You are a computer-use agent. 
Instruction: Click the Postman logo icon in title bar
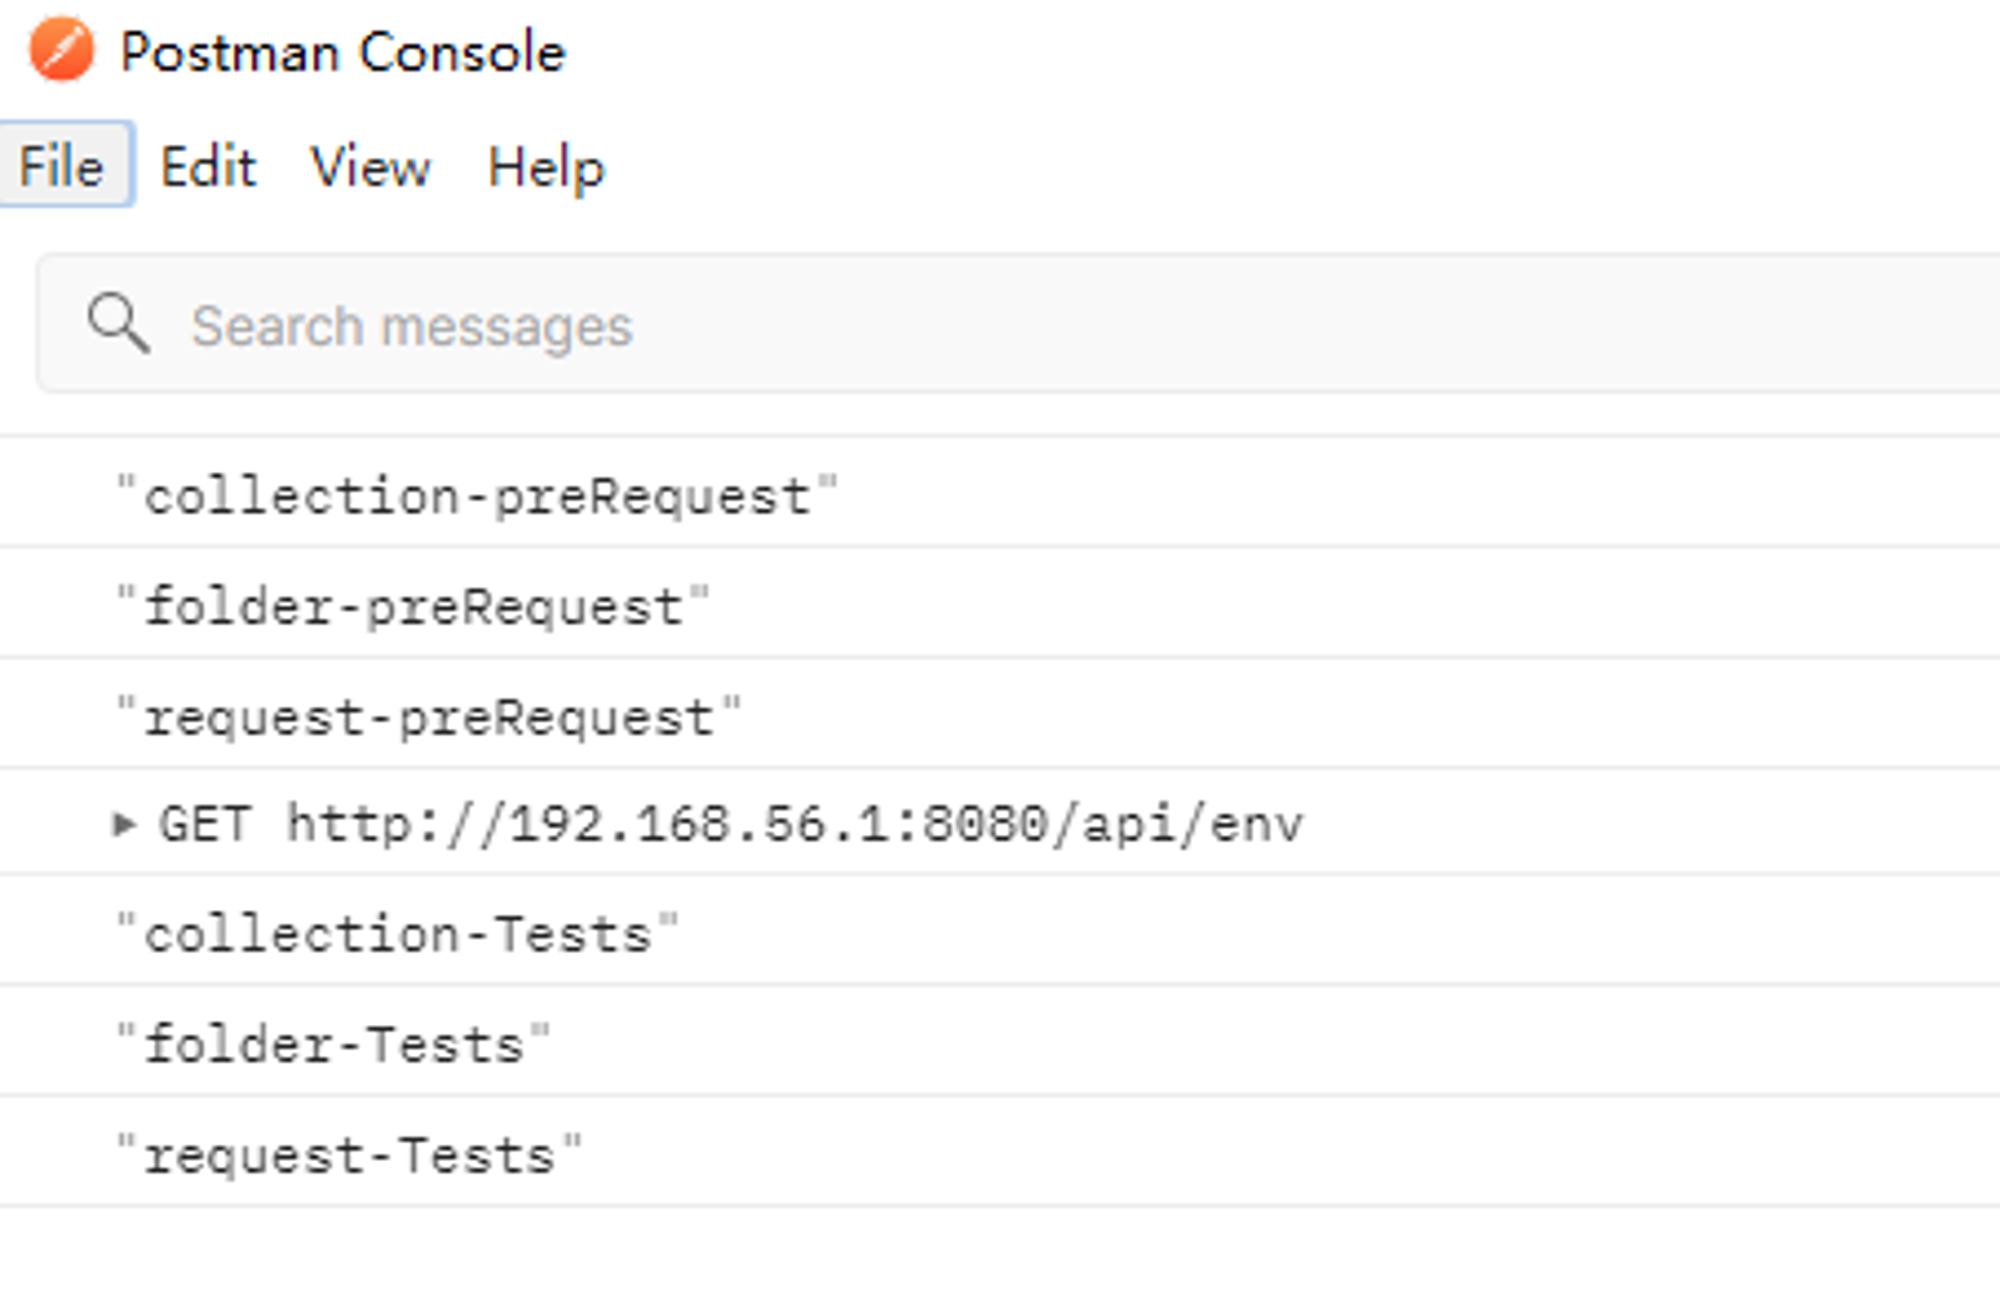(62, 49)
